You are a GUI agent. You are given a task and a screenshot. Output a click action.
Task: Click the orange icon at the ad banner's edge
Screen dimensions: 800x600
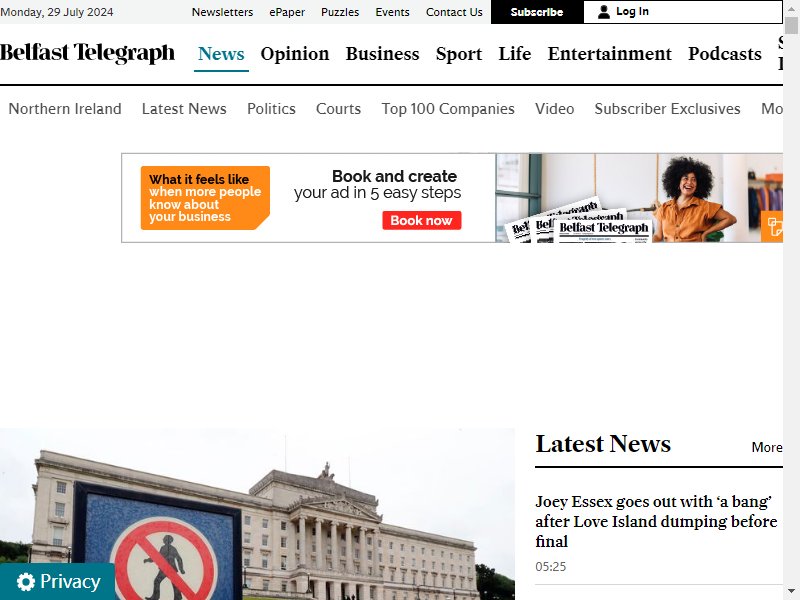772,226
